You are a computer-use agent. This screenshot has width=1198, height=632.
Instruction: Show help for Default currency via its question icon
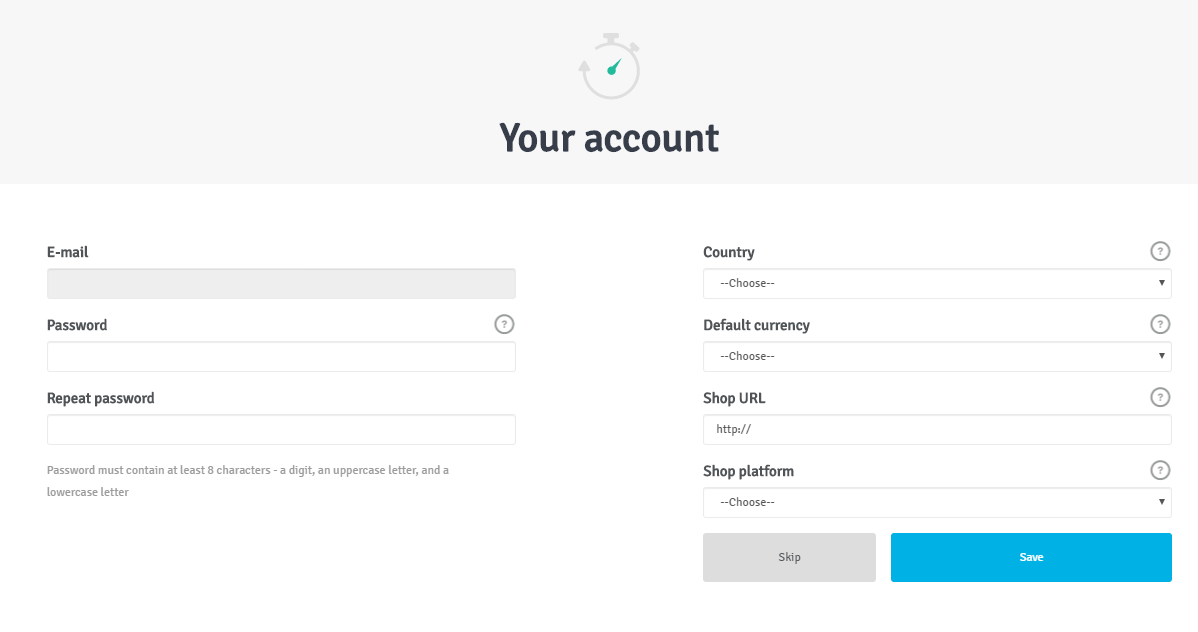1160,324
